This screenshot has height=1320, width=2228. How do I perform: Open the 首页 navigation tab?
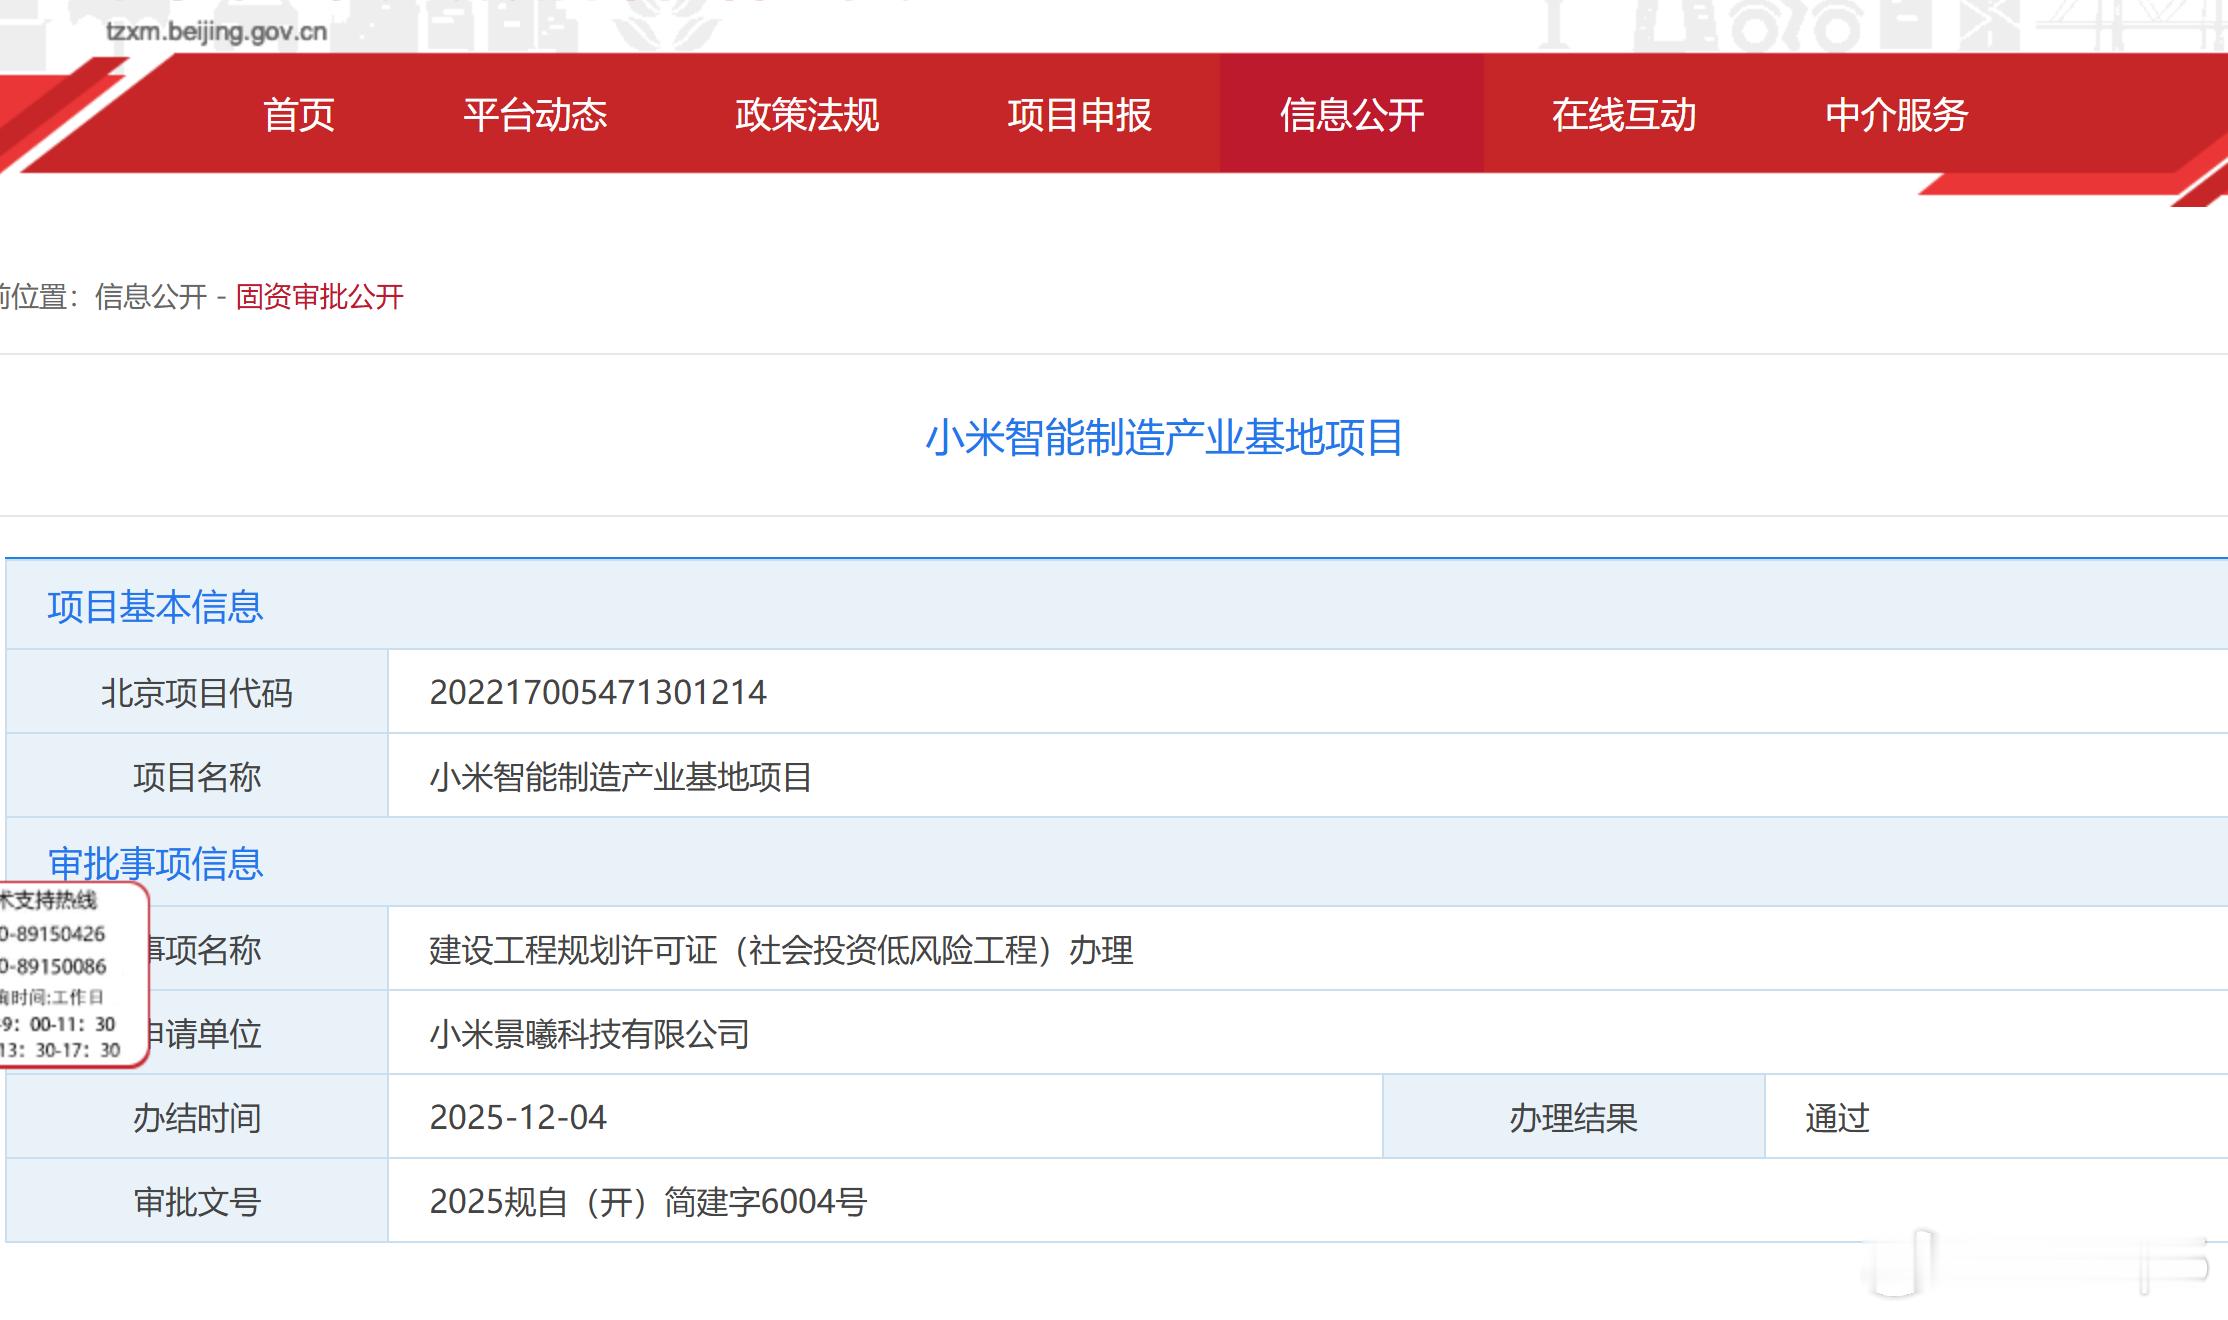pyautogui.click(x=298, y=115)
